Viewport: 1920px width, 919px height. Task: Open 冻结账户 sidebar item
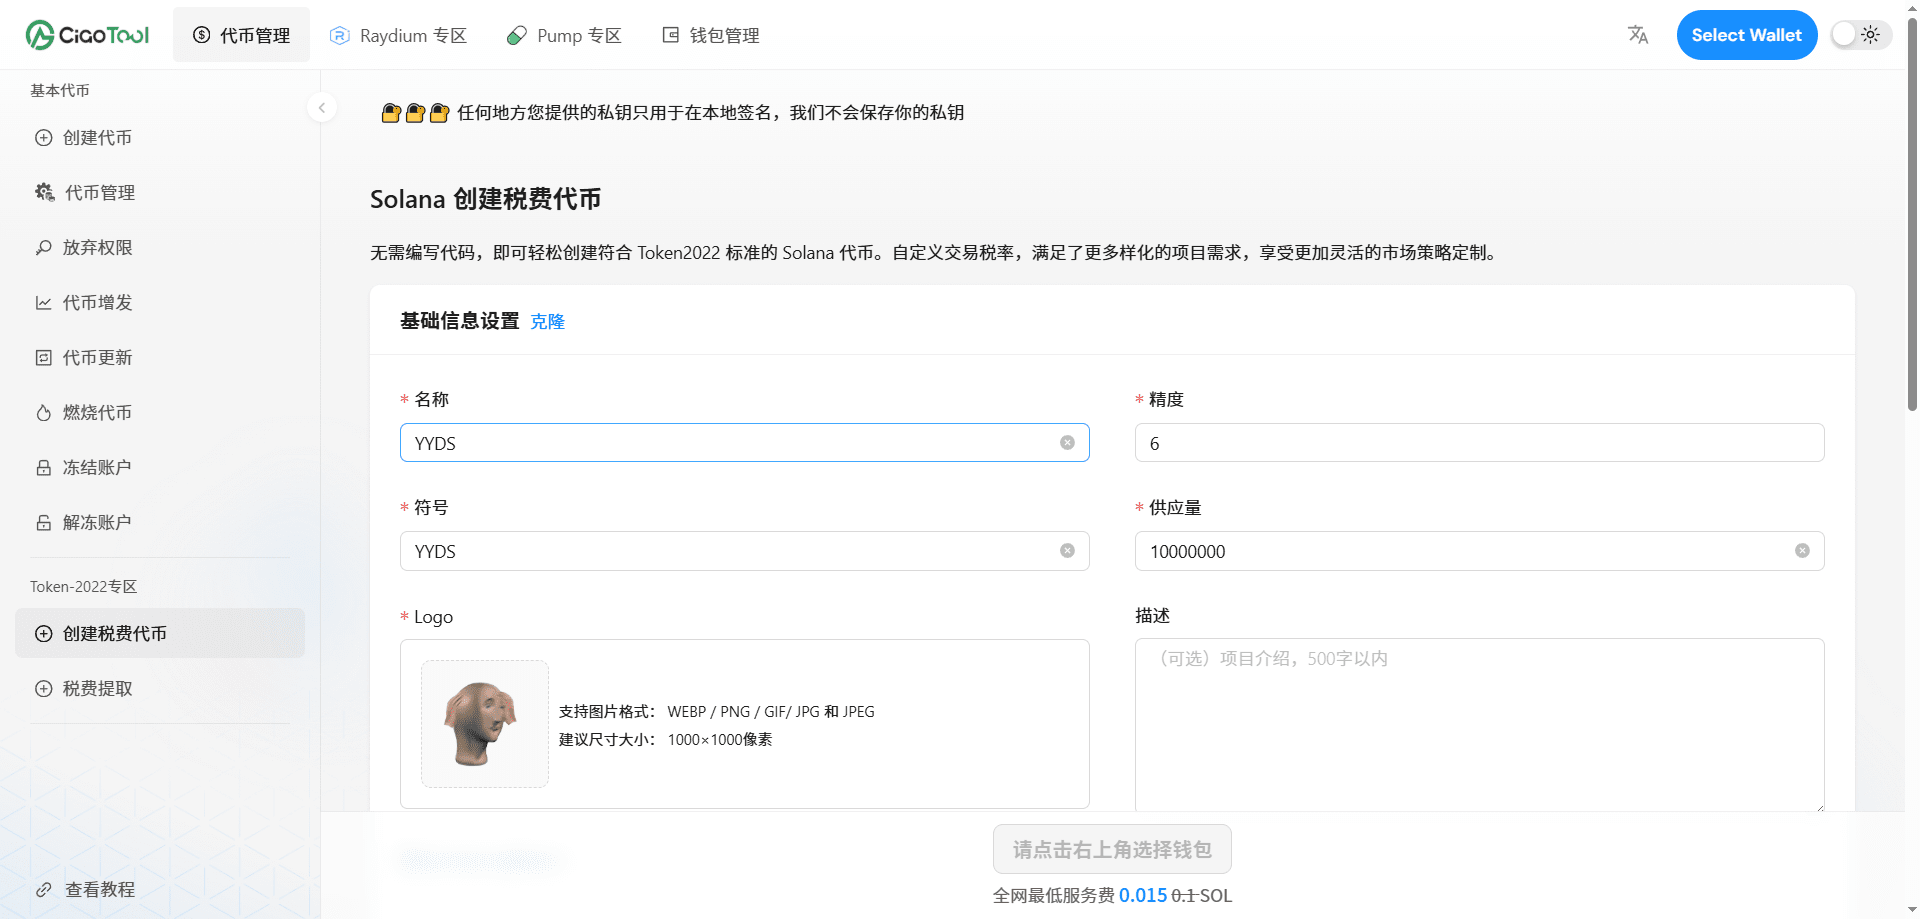tap(97, 468)
